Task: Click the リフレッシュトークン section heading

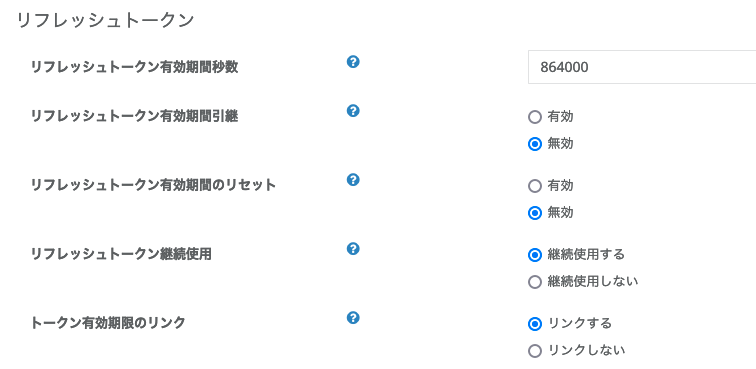Action: (x=105, y=21)
